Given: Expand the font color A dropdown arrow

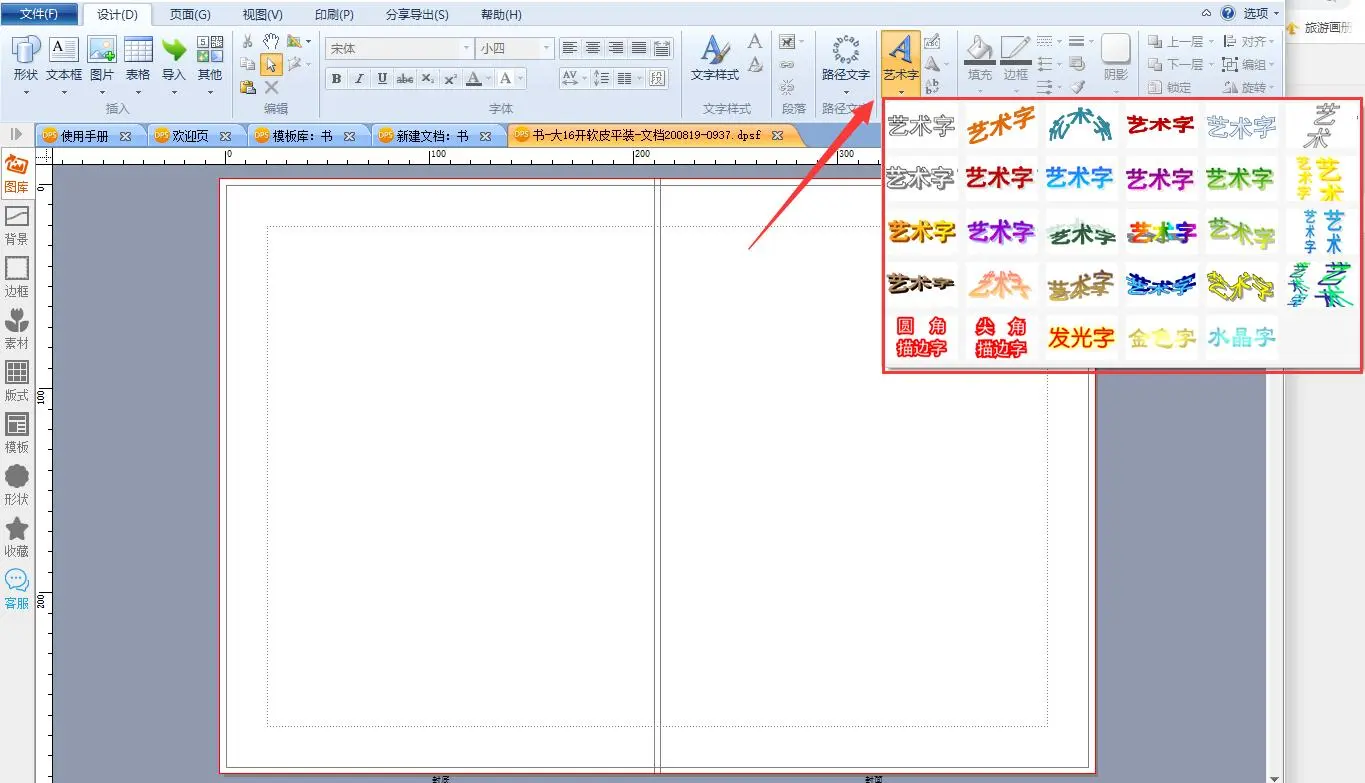Looking at the screenshot, I should (488, 79).
